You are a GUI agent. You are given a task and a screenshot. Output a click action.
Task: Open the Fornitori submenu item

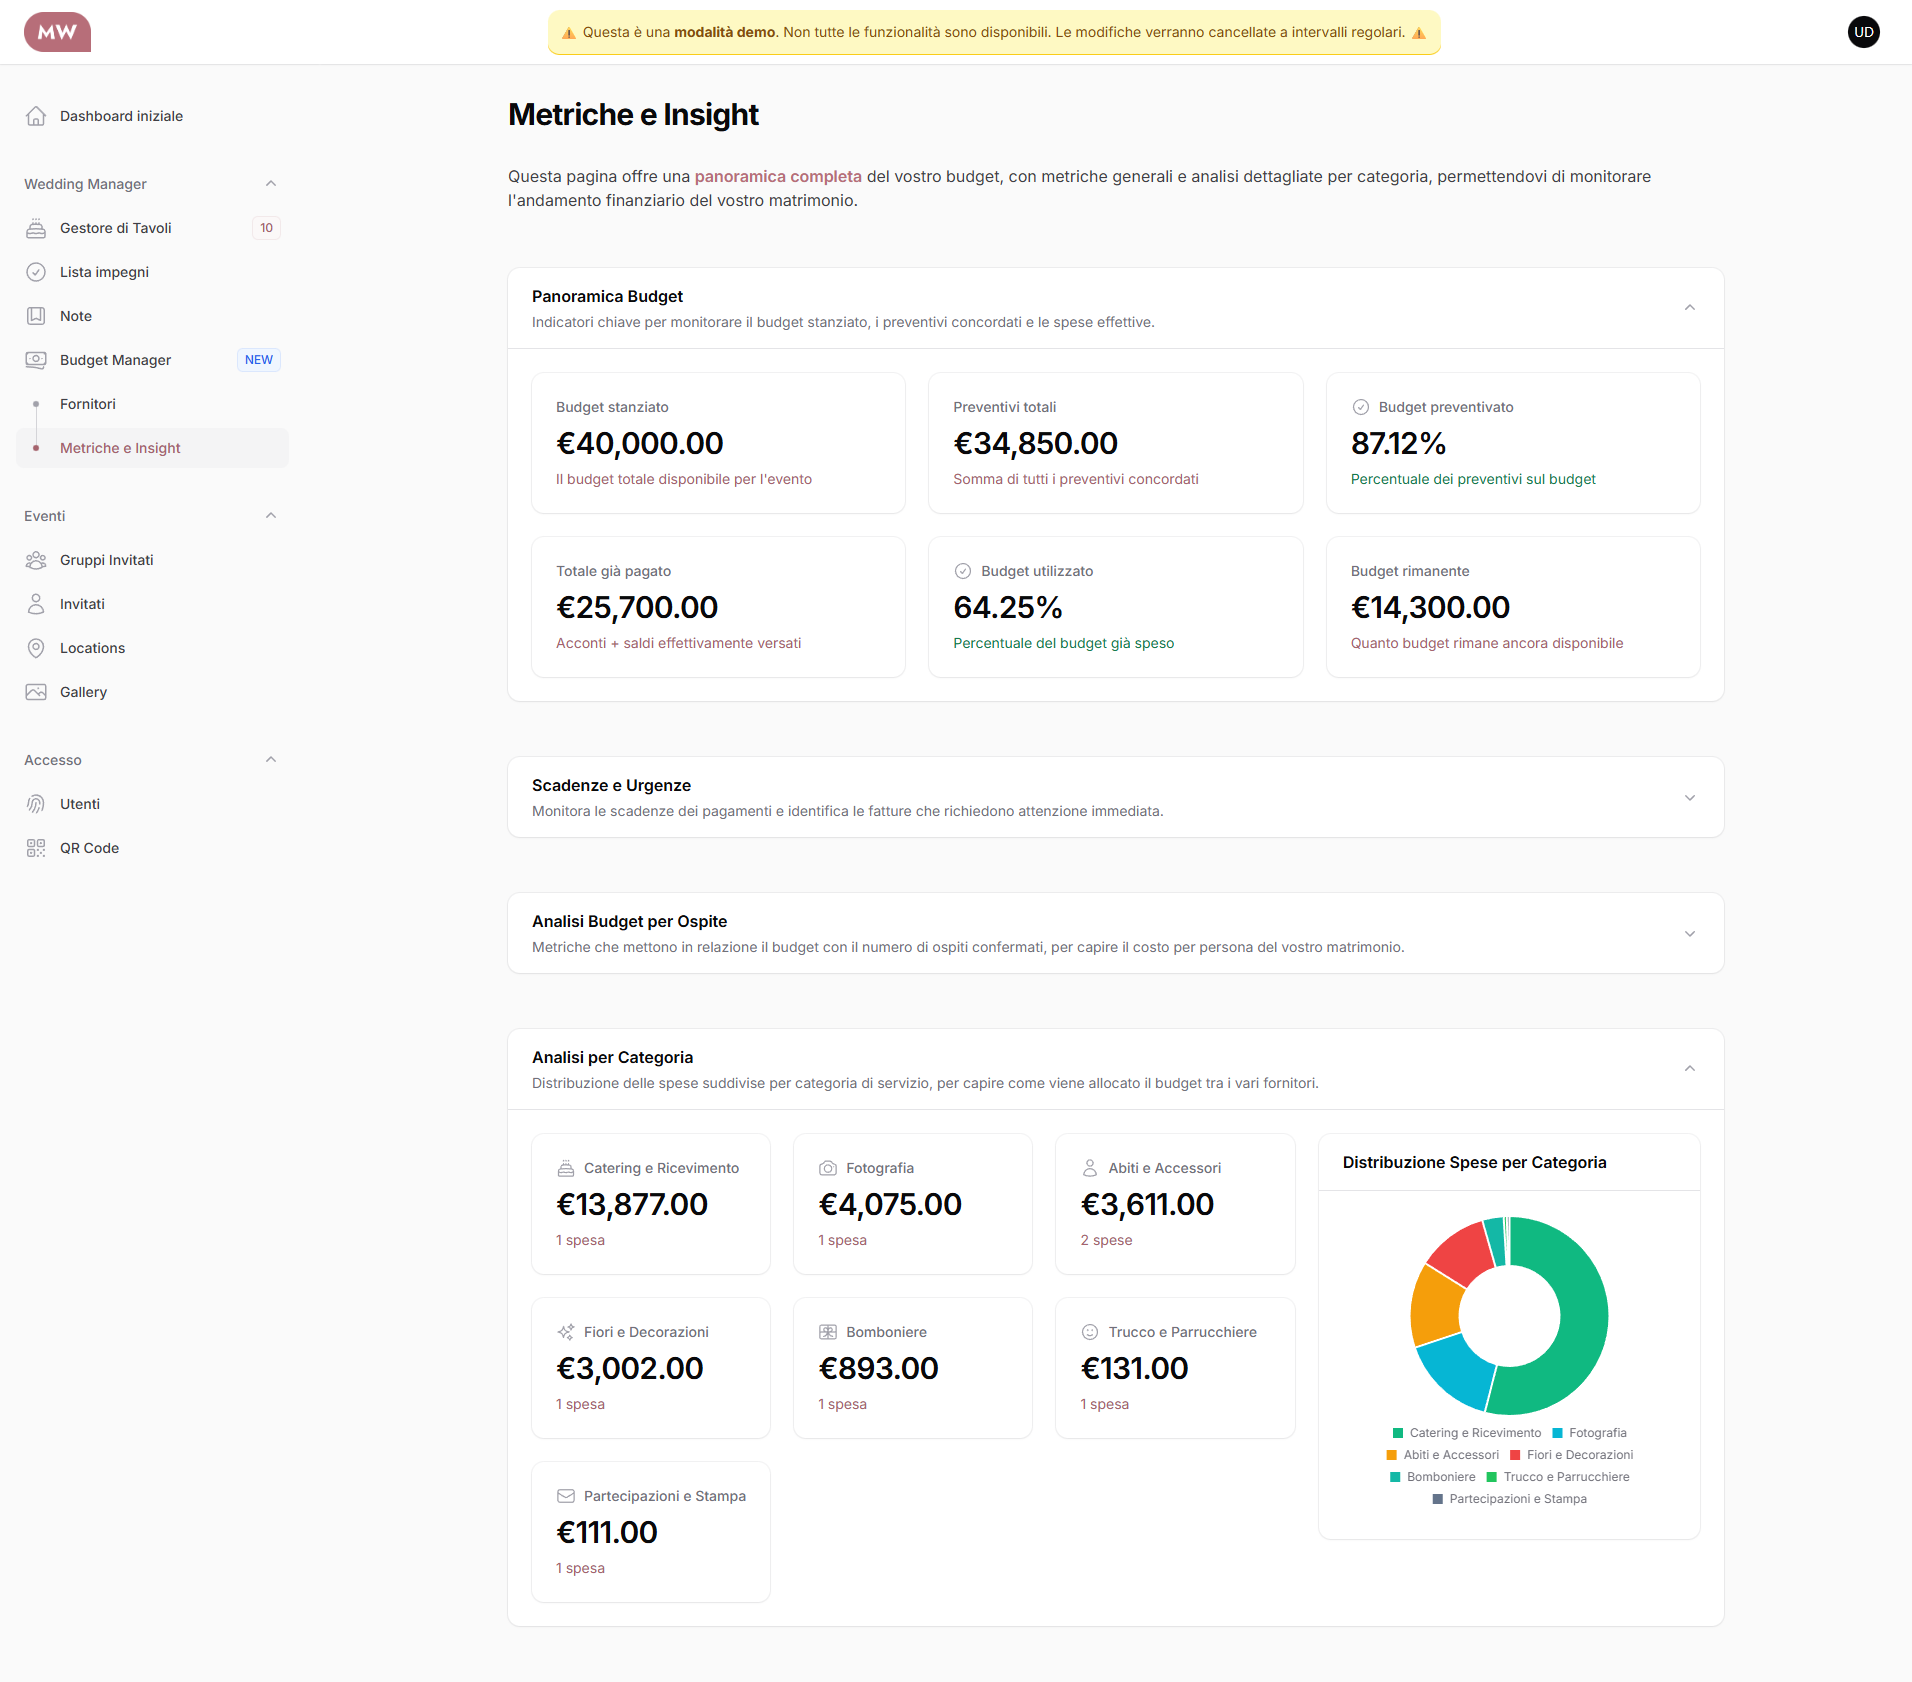click(88, 404)
